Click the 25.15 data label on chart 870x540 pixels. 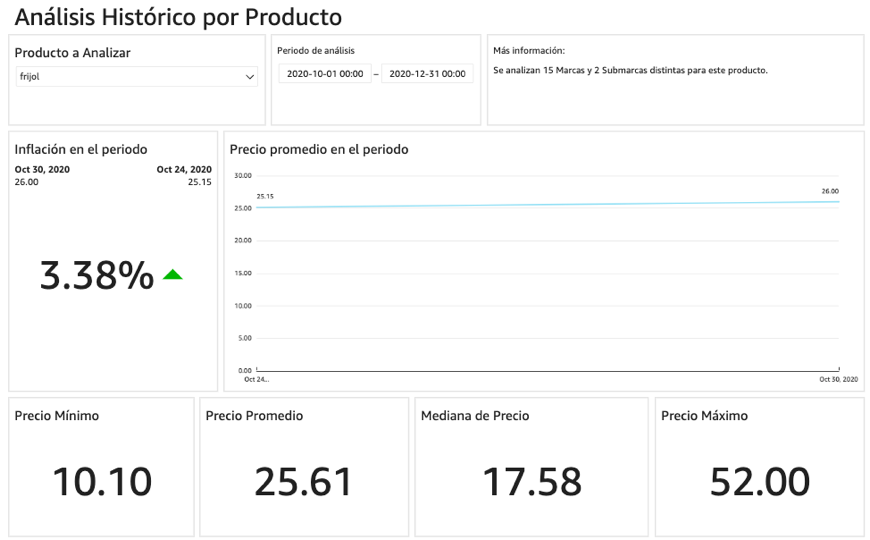click(x=265, y=196)
